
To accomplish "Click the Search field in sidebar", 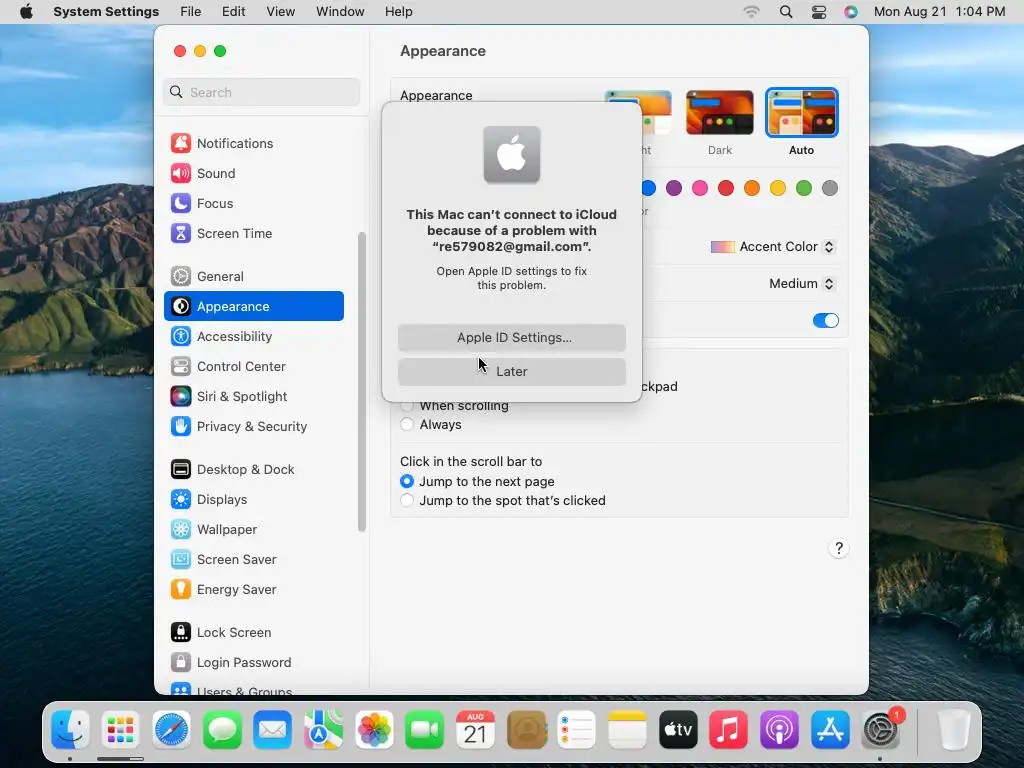I will (261, 92).
